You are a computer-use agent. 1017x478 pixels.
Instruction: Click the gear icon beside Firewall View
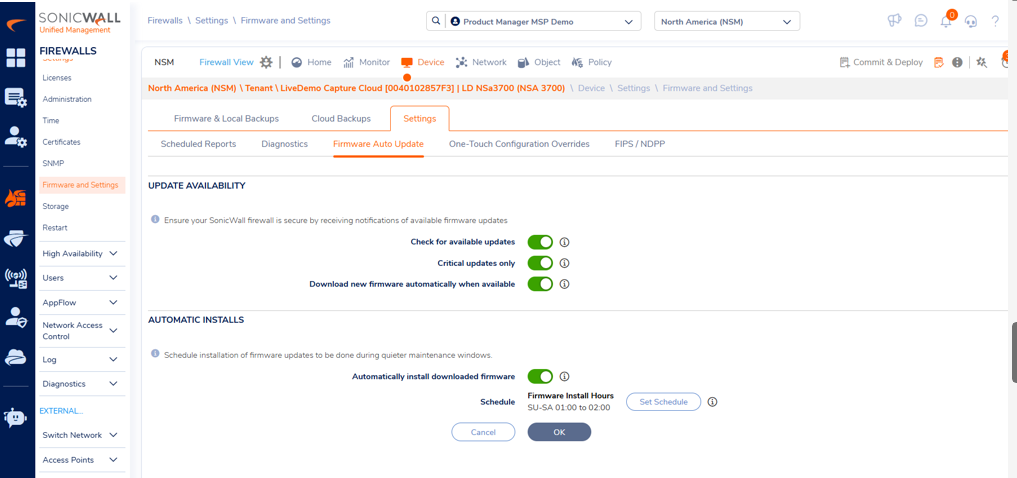266,62
